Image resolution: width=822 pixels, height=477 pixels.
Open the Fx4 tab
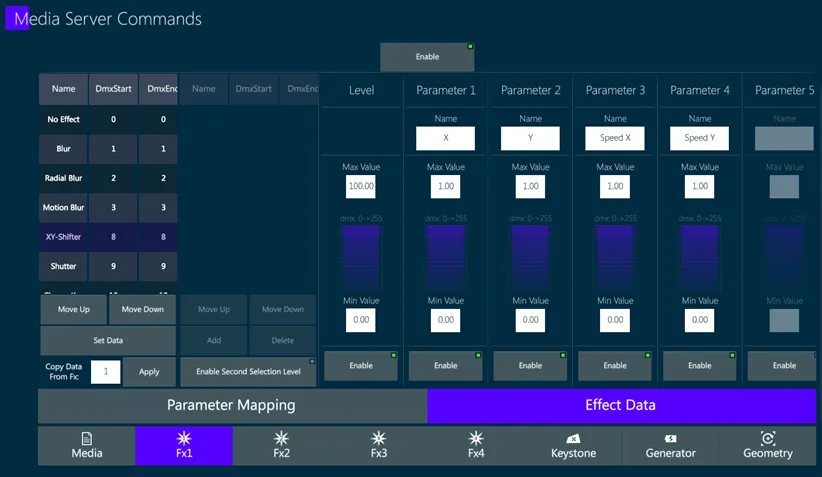(476, 446)
